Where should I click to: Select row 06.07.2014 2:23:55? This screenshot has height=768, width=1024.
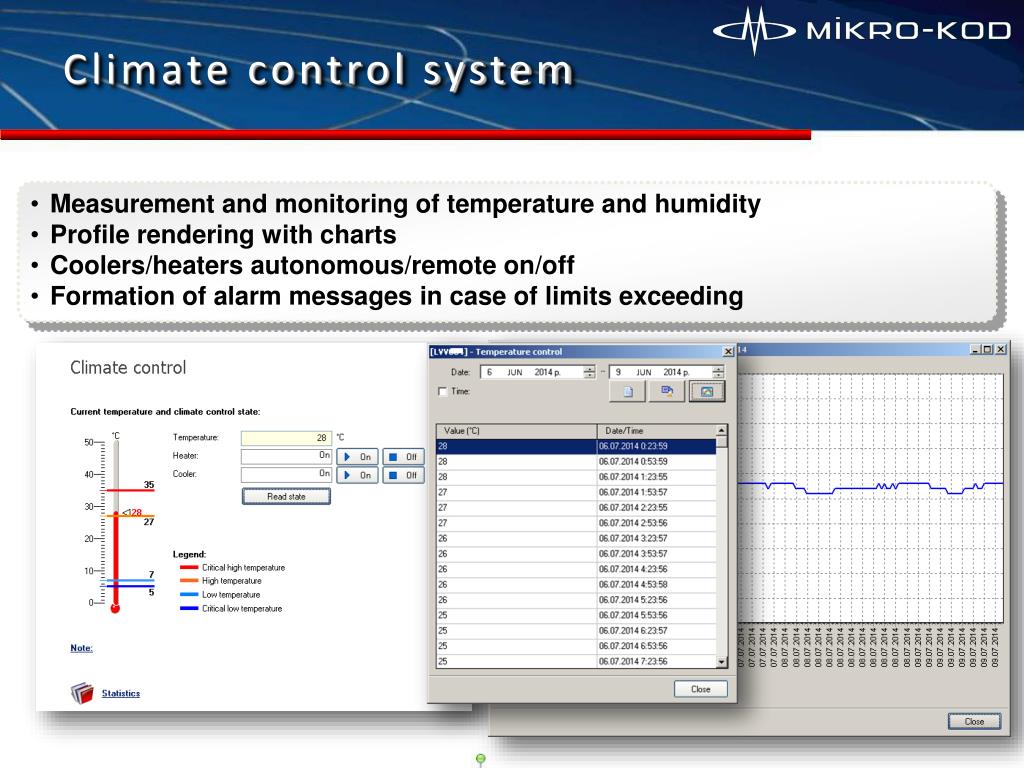click(576, 507)
